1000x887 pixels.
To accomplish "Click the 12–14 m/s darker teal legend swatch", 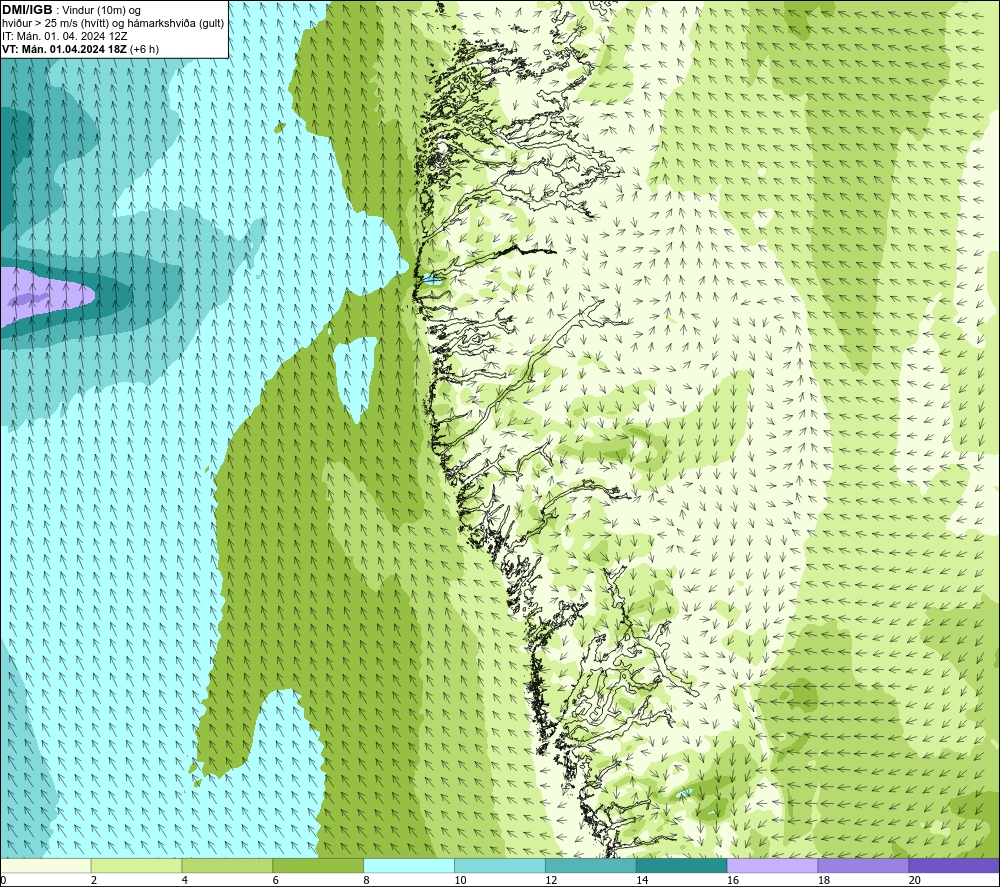I will pos(591,865).
